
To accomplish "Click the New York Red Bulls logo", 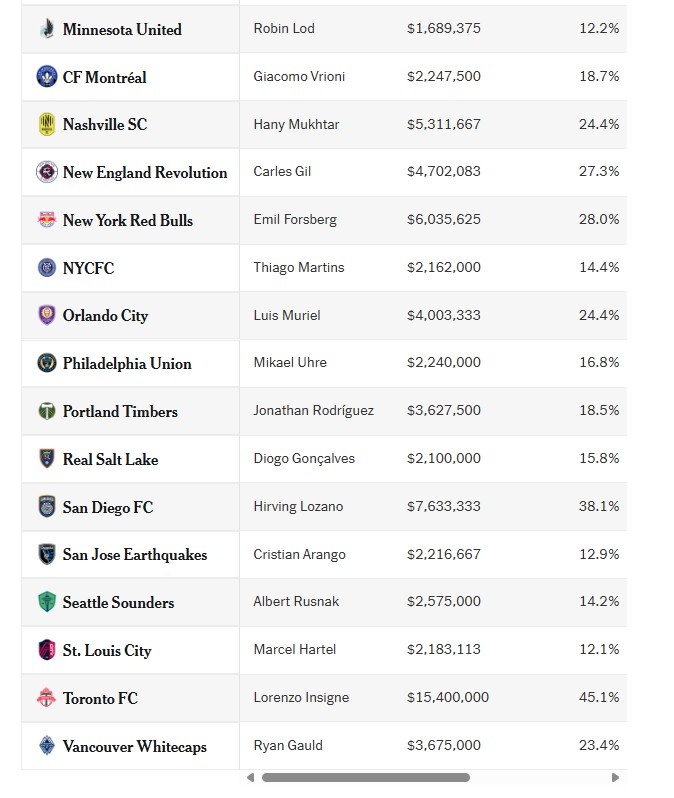I will coord(46,220).
